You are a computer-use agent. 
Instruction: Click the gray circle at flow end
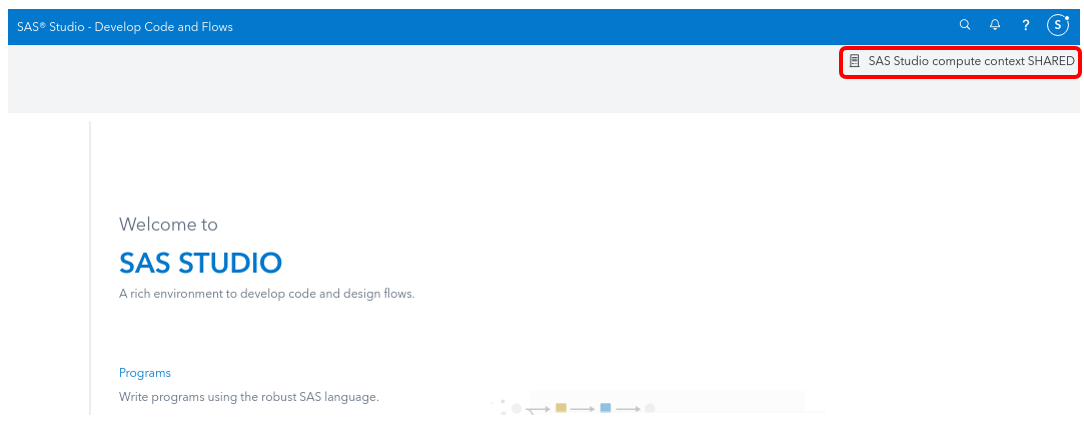point(650,409)
